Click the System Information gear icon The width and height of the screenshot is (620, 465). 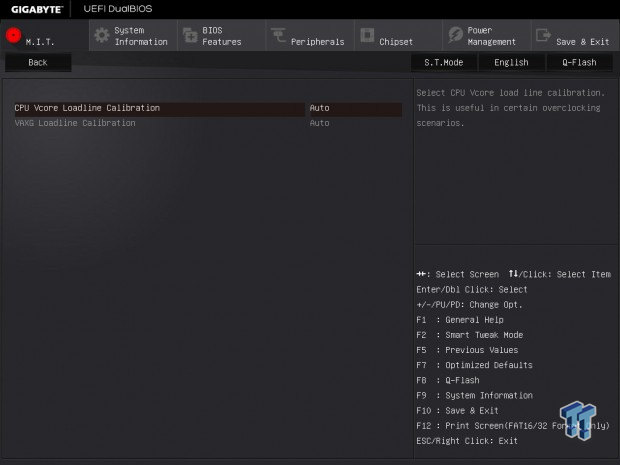click(x=102, y=35)
